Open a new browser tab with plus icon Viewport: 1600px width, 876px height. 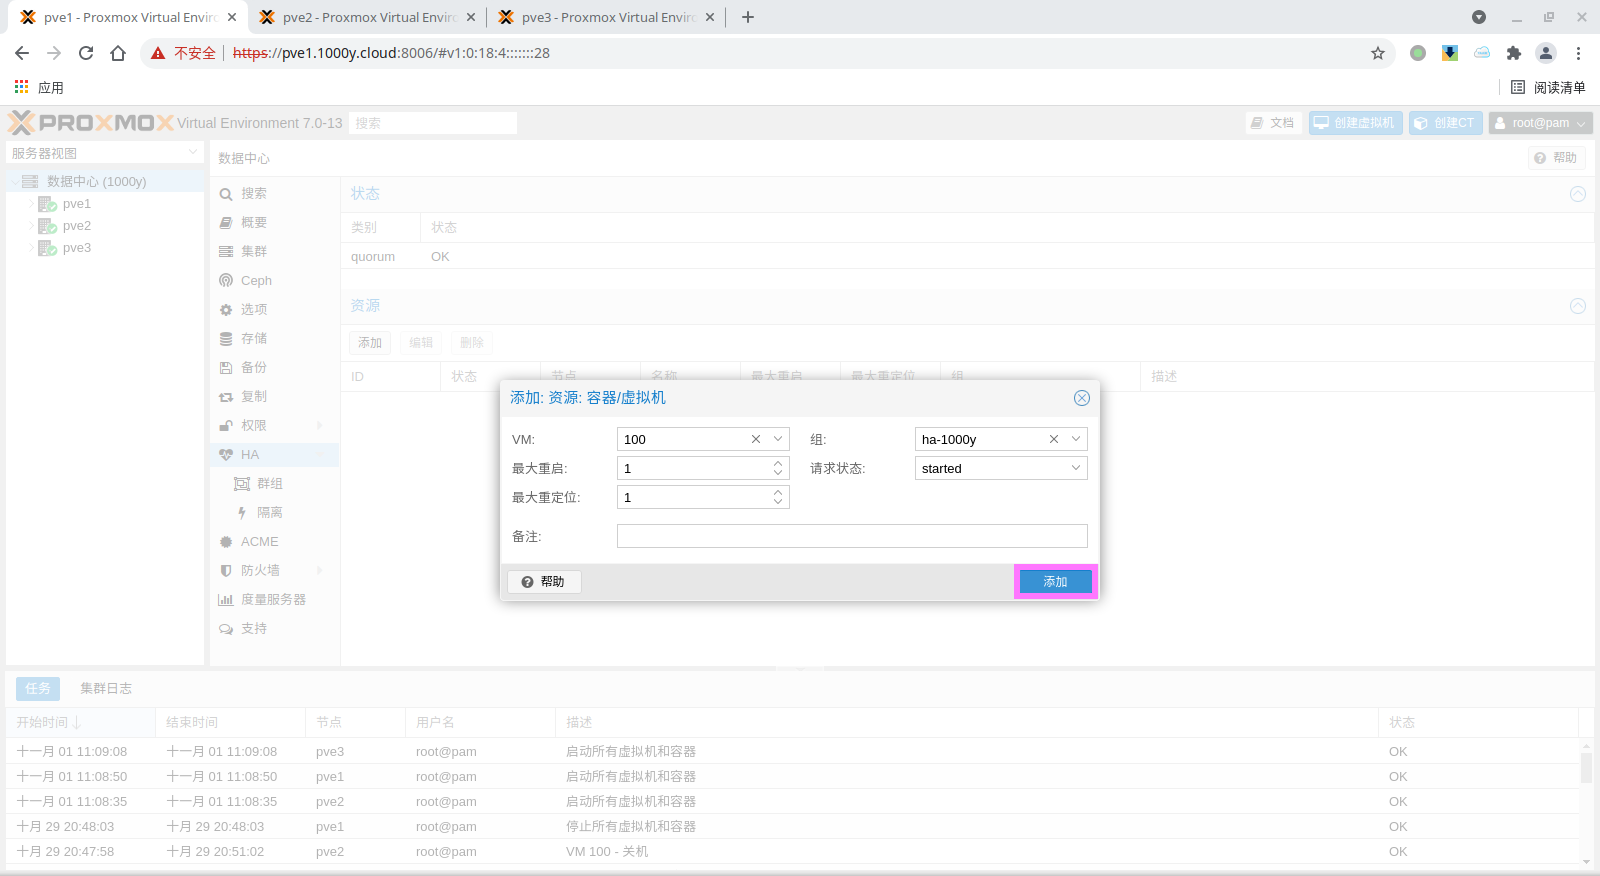coord(748,17)
